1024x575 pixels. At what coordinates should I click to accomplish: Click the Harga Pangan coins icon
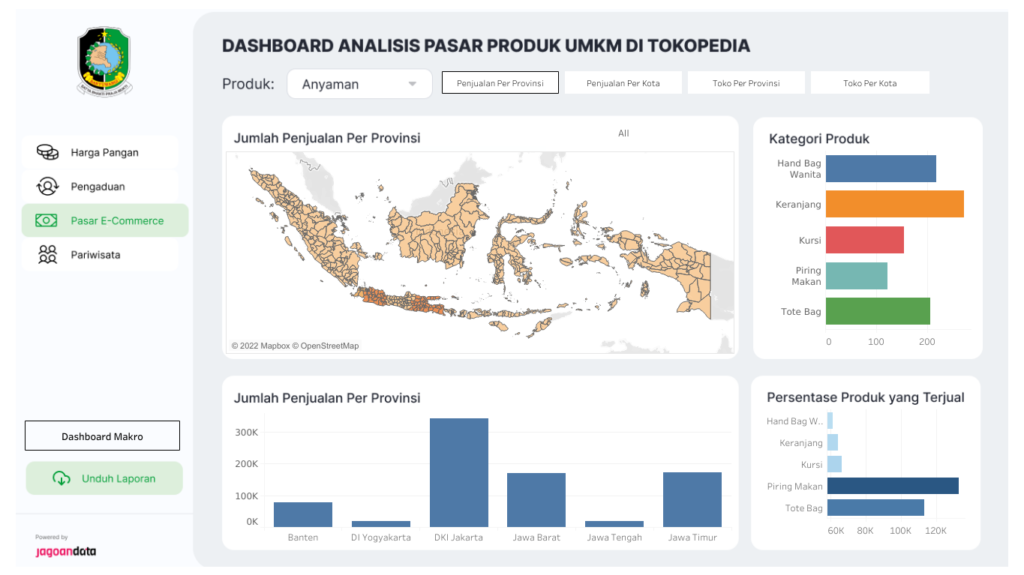pyautogui.click(x=47, y=152)
